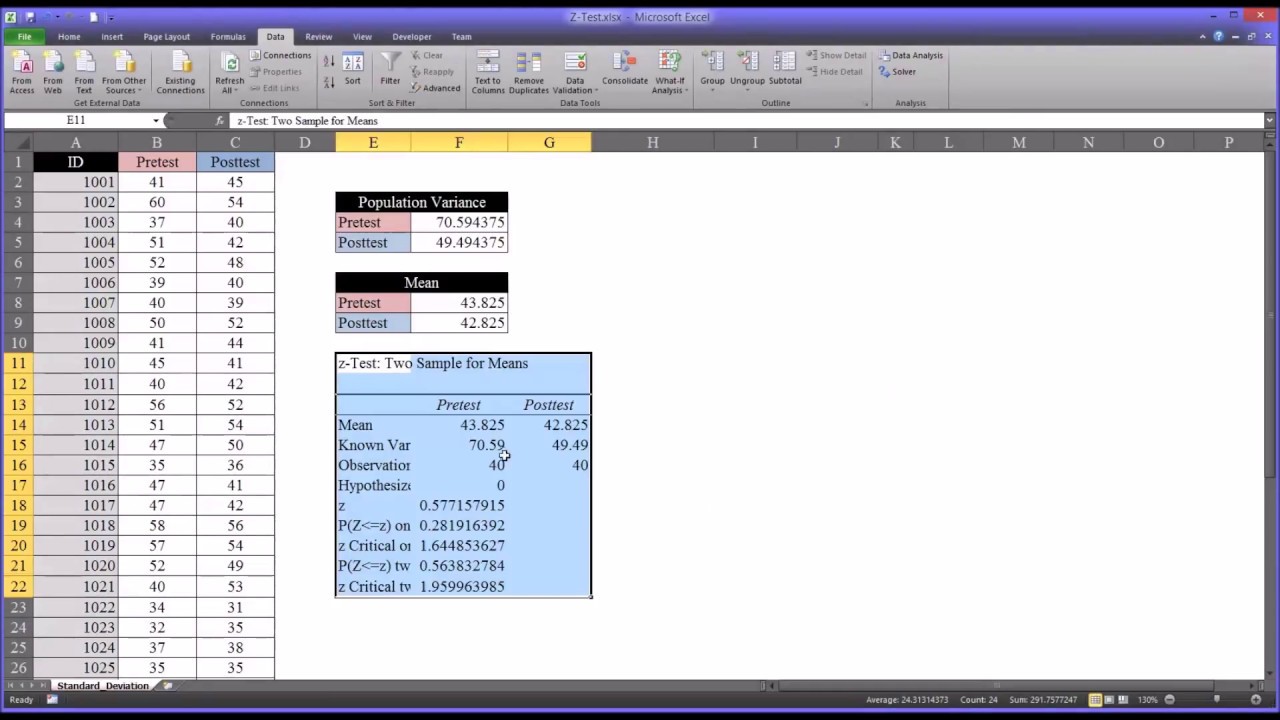Open the File tab
1280x720 pixels.
click(x=24, y=37)
